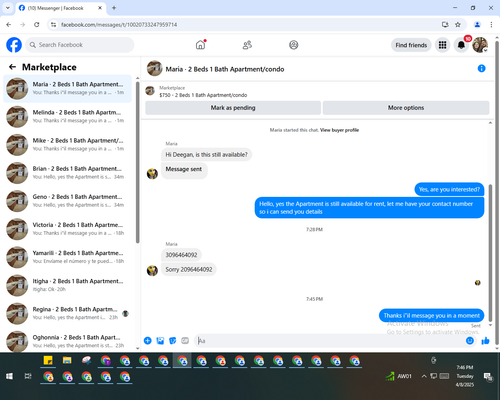Click Maria's avatar in chat header
Screen dimensions: 500x400
click(154, 68)
